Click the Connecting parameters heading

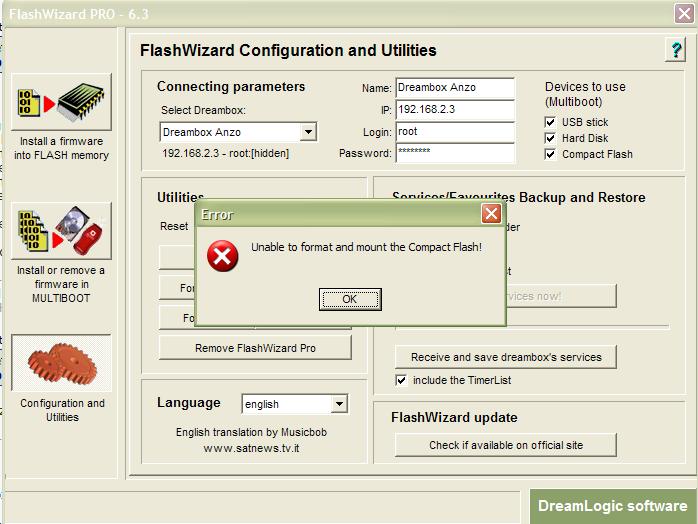[231, 86]
